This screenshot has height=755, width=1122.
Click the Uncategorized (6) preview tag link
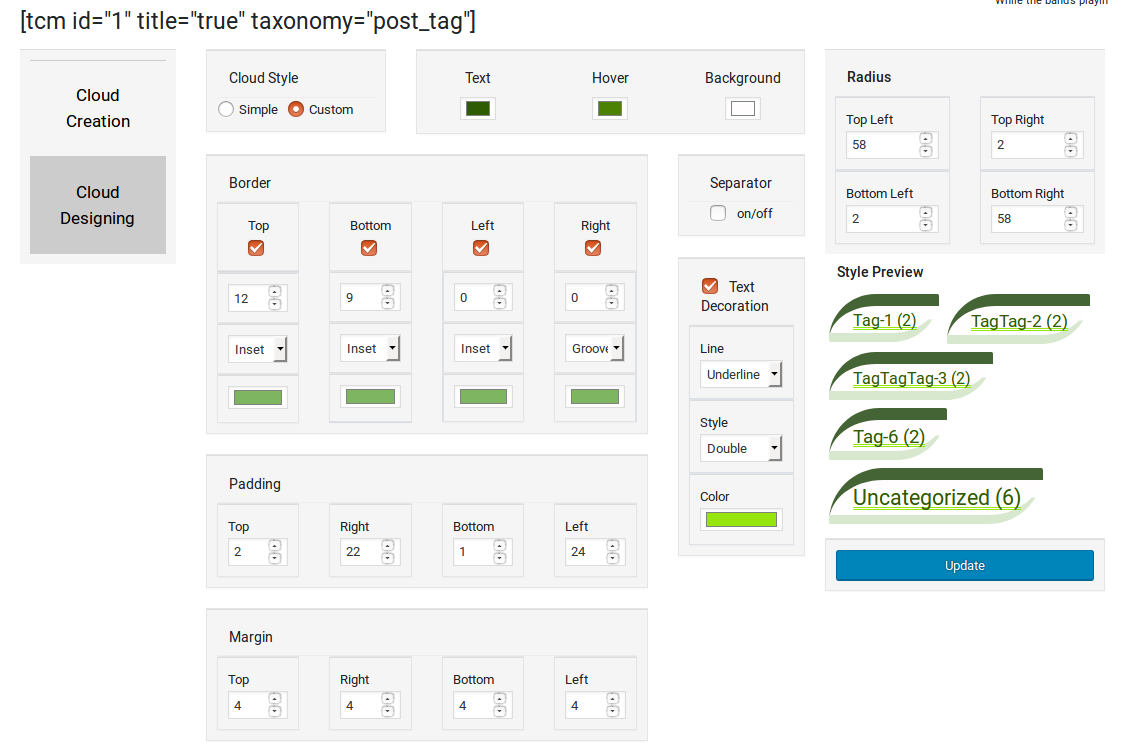[x=937, y=497]
